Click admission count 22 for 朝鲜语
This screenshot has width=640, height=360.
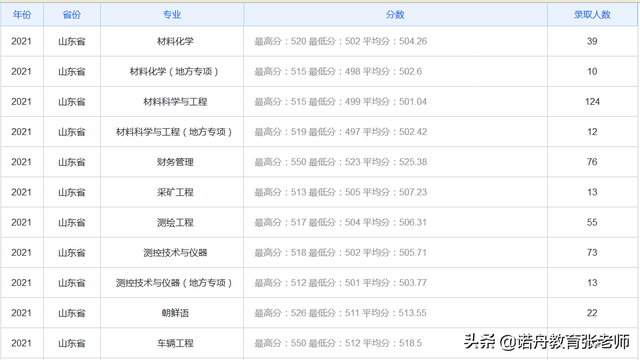(592, 313)
